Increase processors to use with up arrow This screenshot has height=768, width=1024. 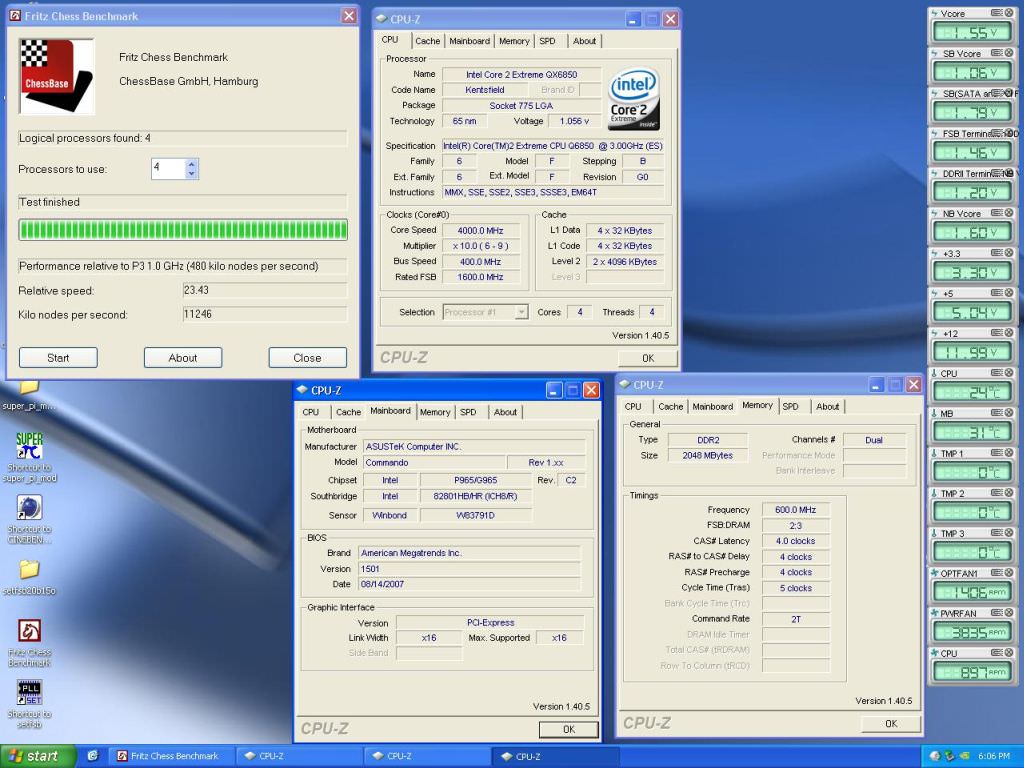pos(191,164)
